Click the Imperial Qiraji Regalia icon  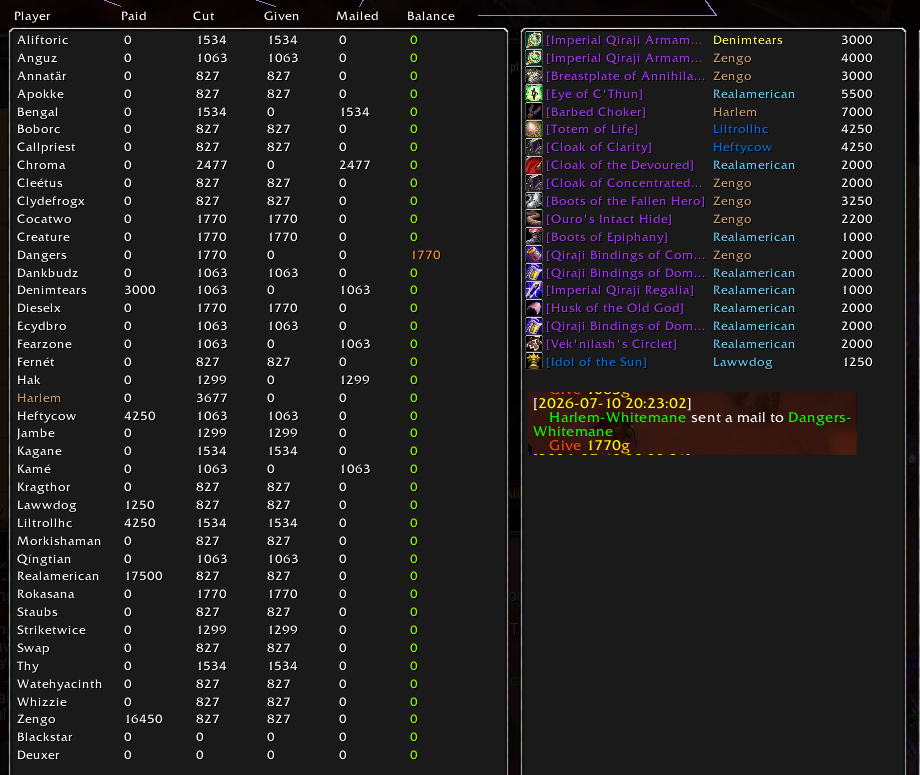[534, 290]
